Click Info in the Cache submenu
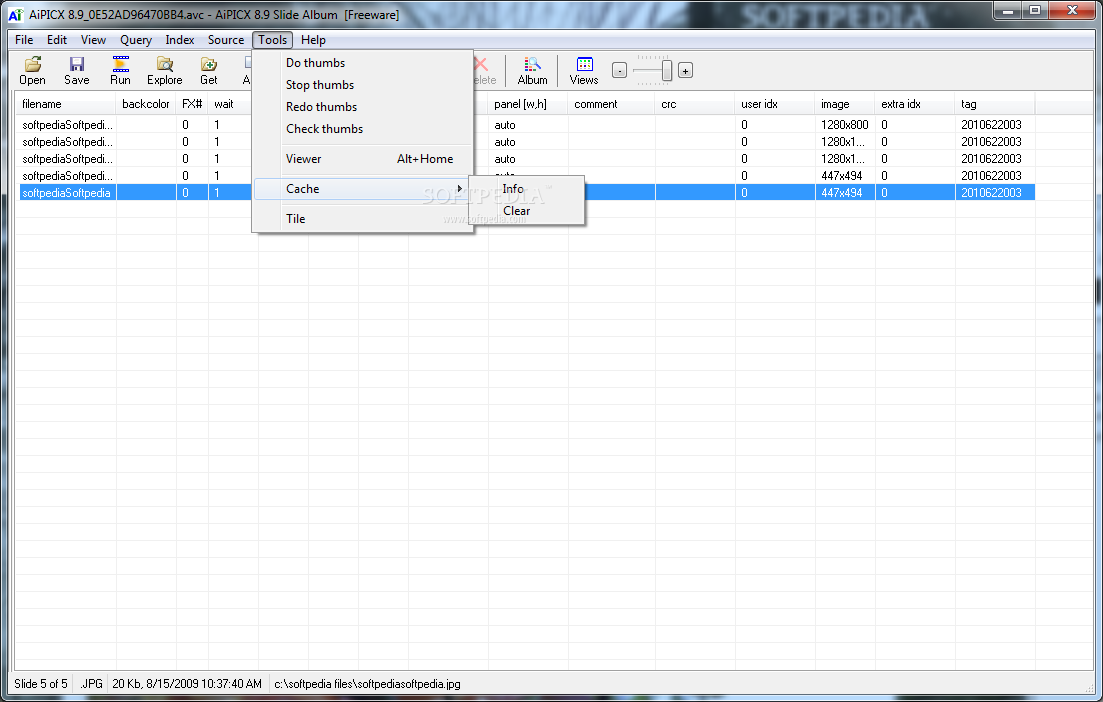Image resolution: width=1103 pixels, height=702 pixels. (526, 189)
